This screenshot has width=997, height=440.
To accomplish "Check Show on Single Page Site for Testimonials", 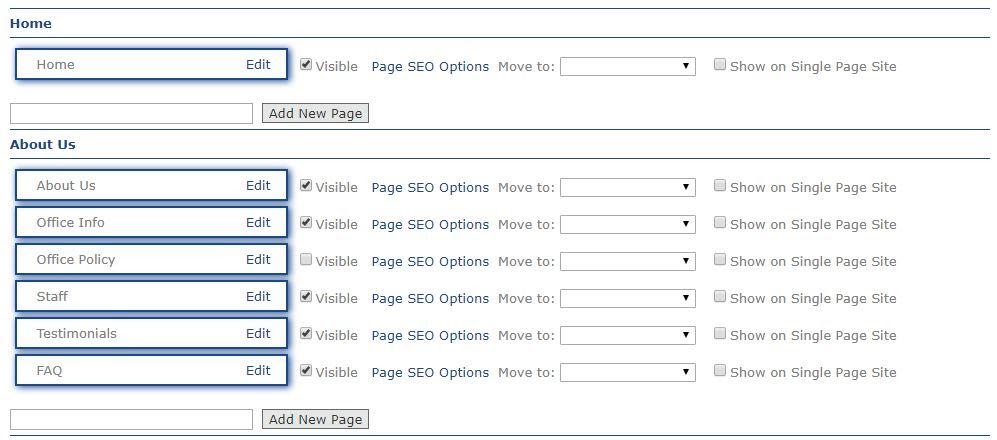I will (x=720, y=334).
